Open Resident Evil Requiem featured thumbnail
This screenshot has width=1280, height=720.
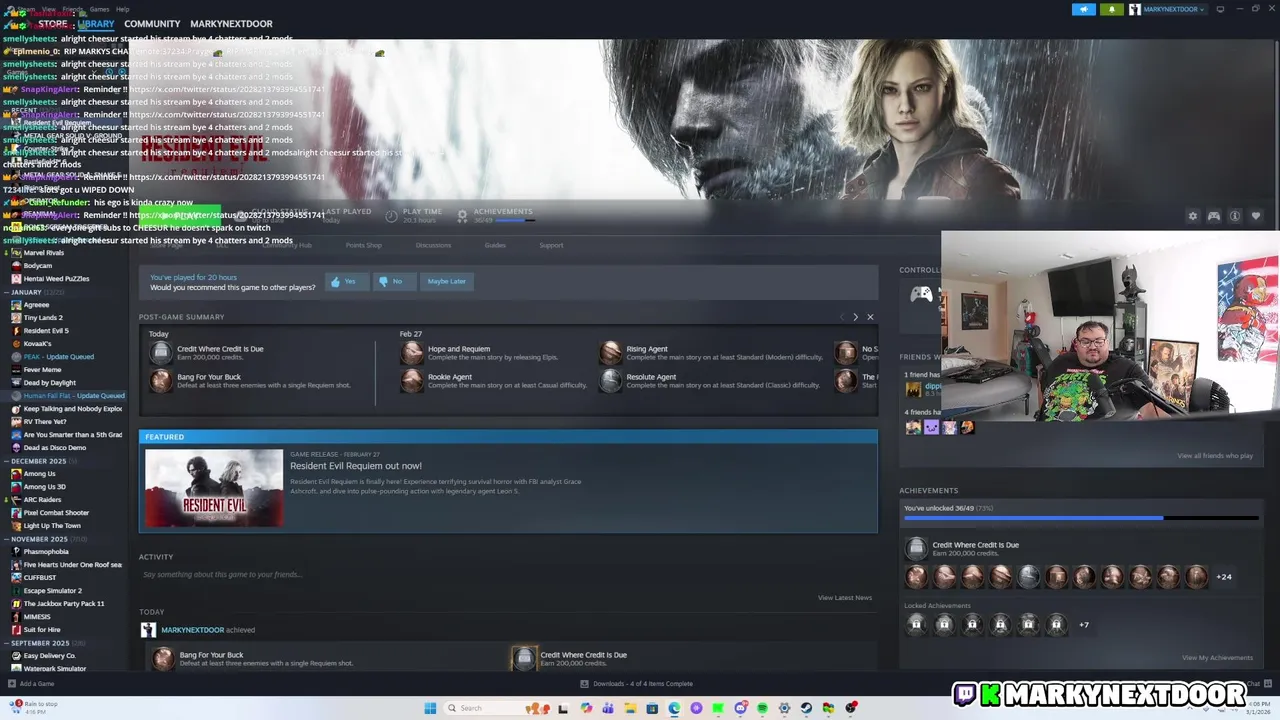coord(214,488)
